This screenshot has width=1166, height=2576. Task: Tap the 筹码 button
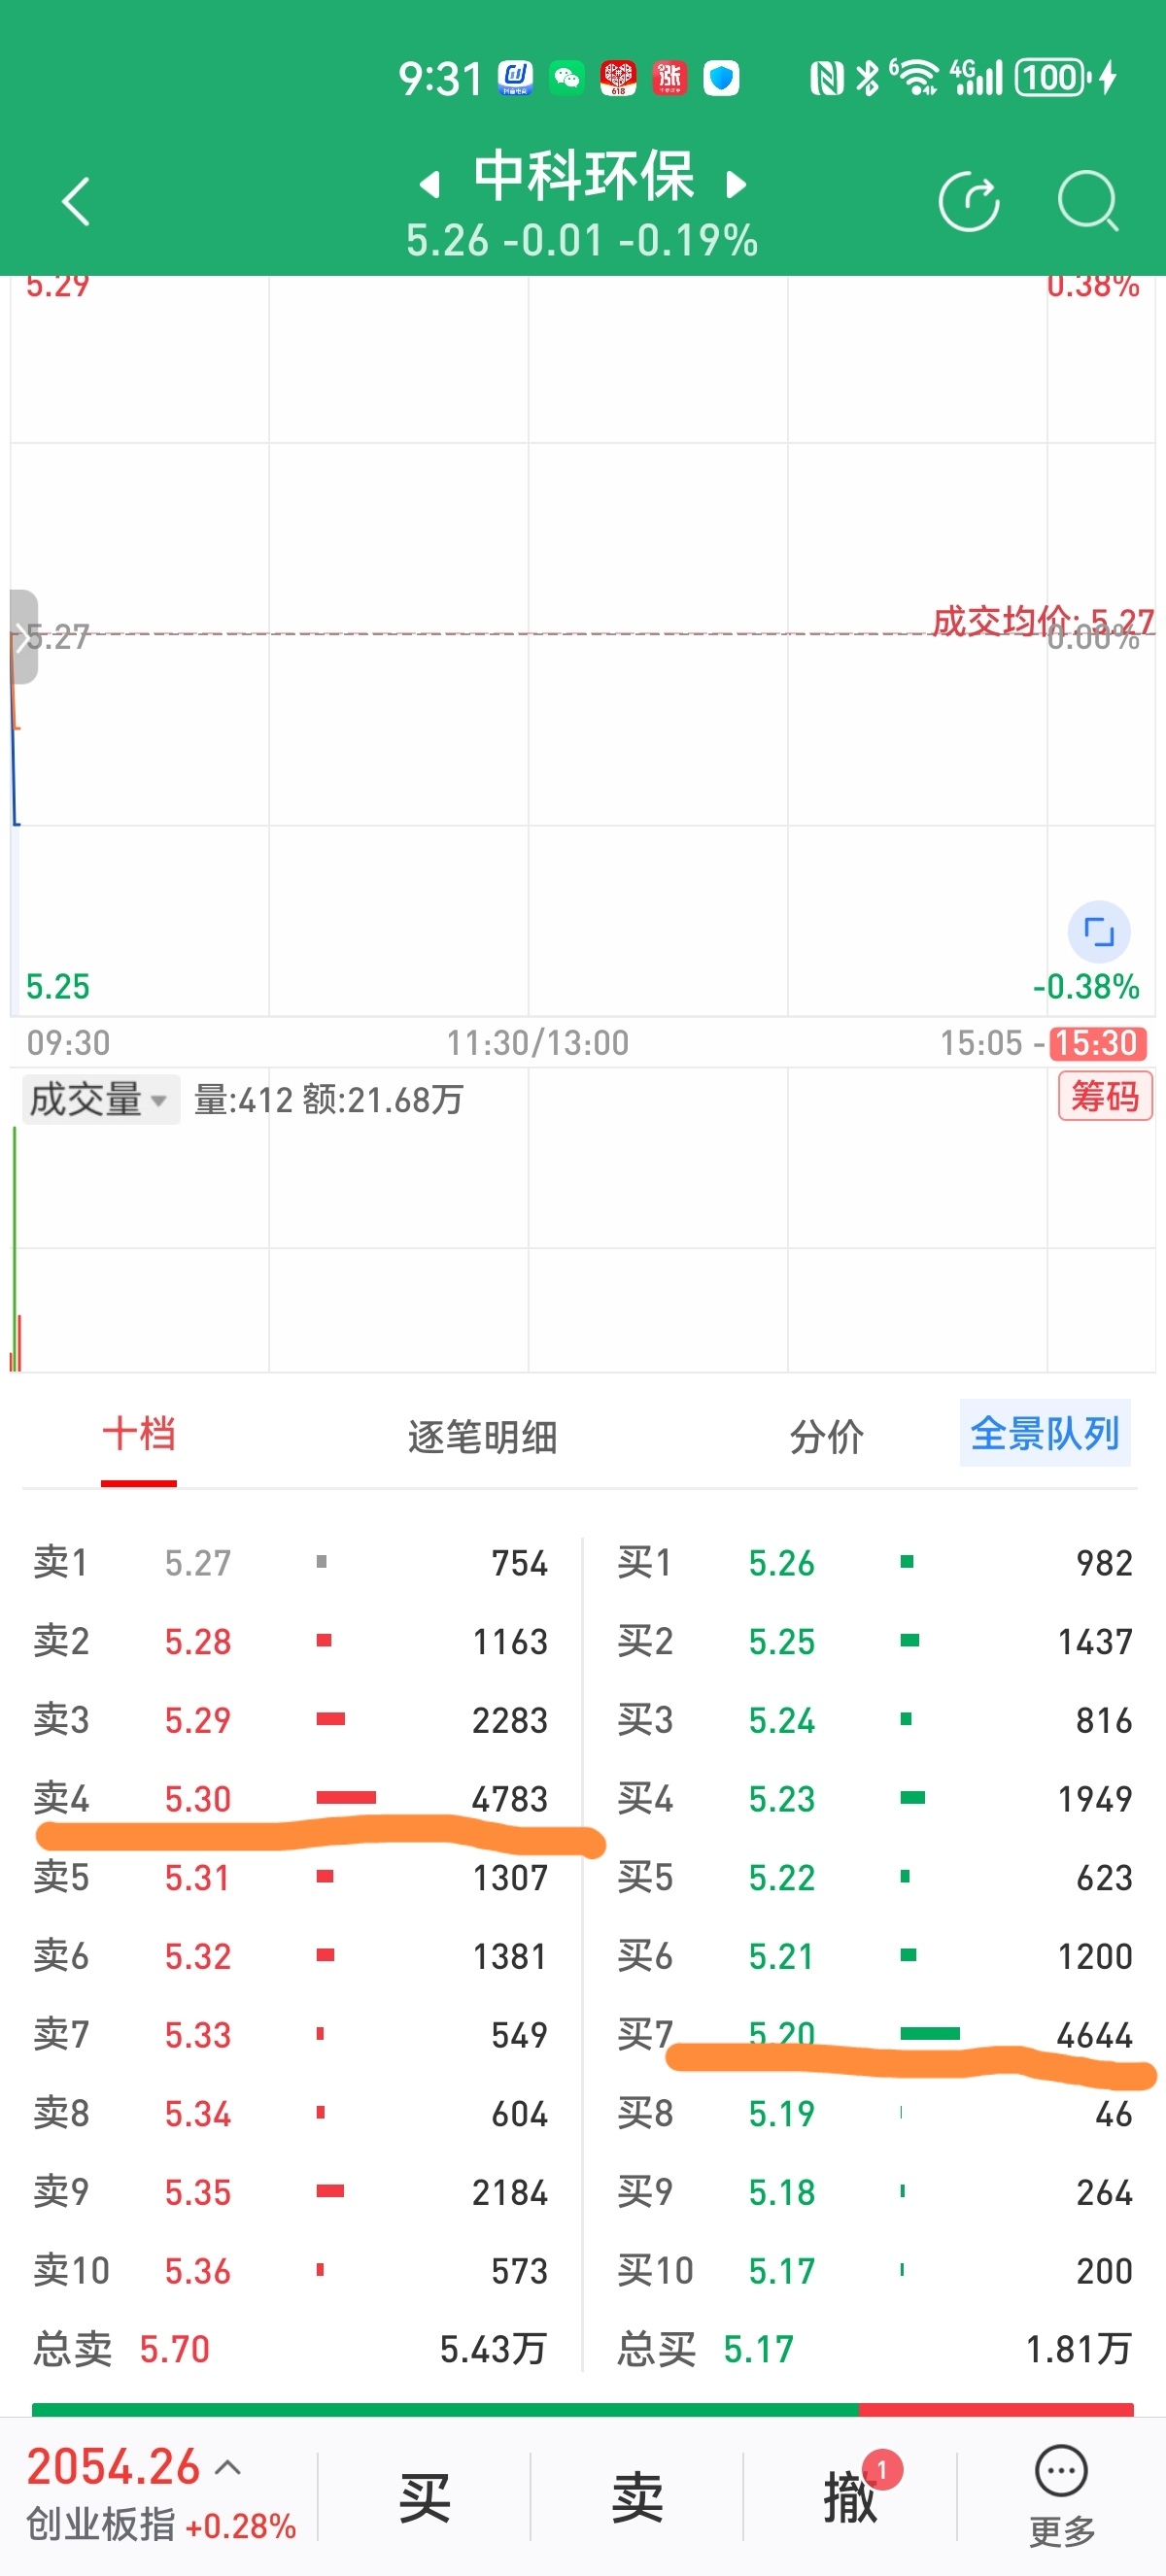click(1105, 1096)
